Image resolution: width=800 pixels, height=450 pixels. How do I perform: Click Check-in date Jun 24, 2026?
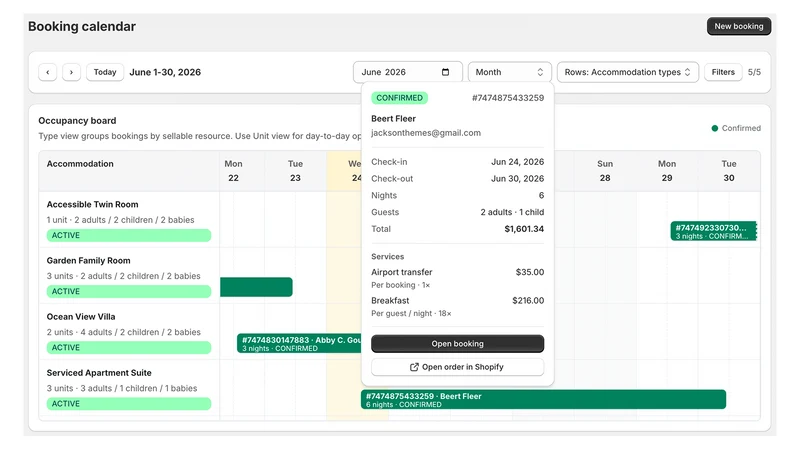coord(517,162)
